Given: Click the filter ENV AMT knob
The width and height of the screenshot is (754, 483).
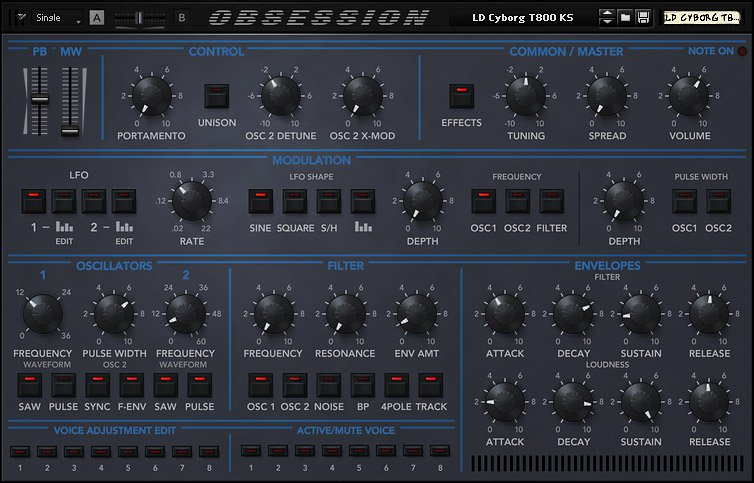Looking at the screenshot, I should [417, 314].
